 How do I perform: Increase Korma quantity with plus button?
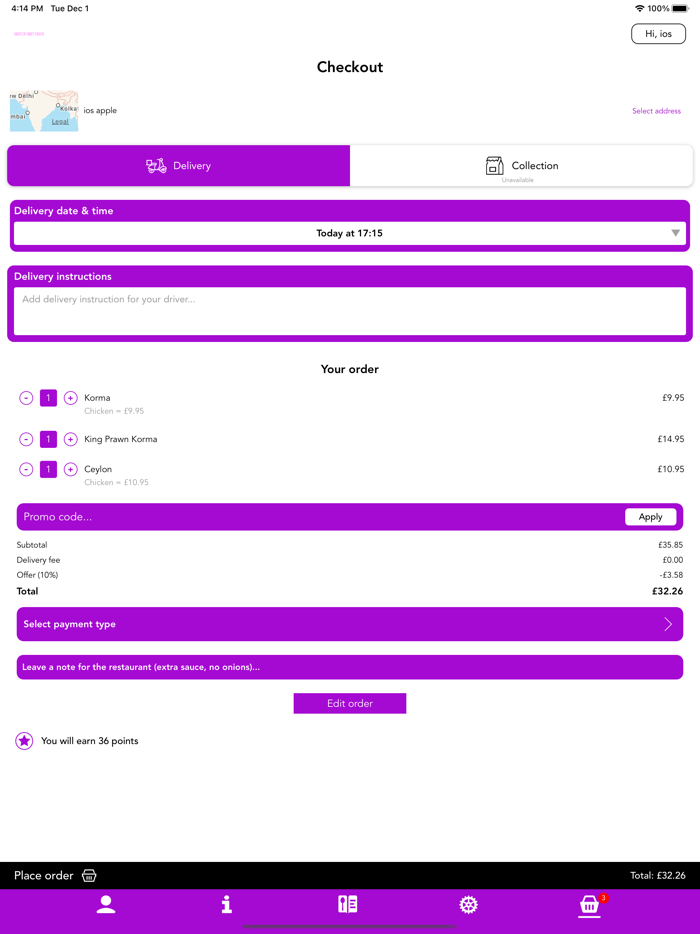[x=71, y=398]
